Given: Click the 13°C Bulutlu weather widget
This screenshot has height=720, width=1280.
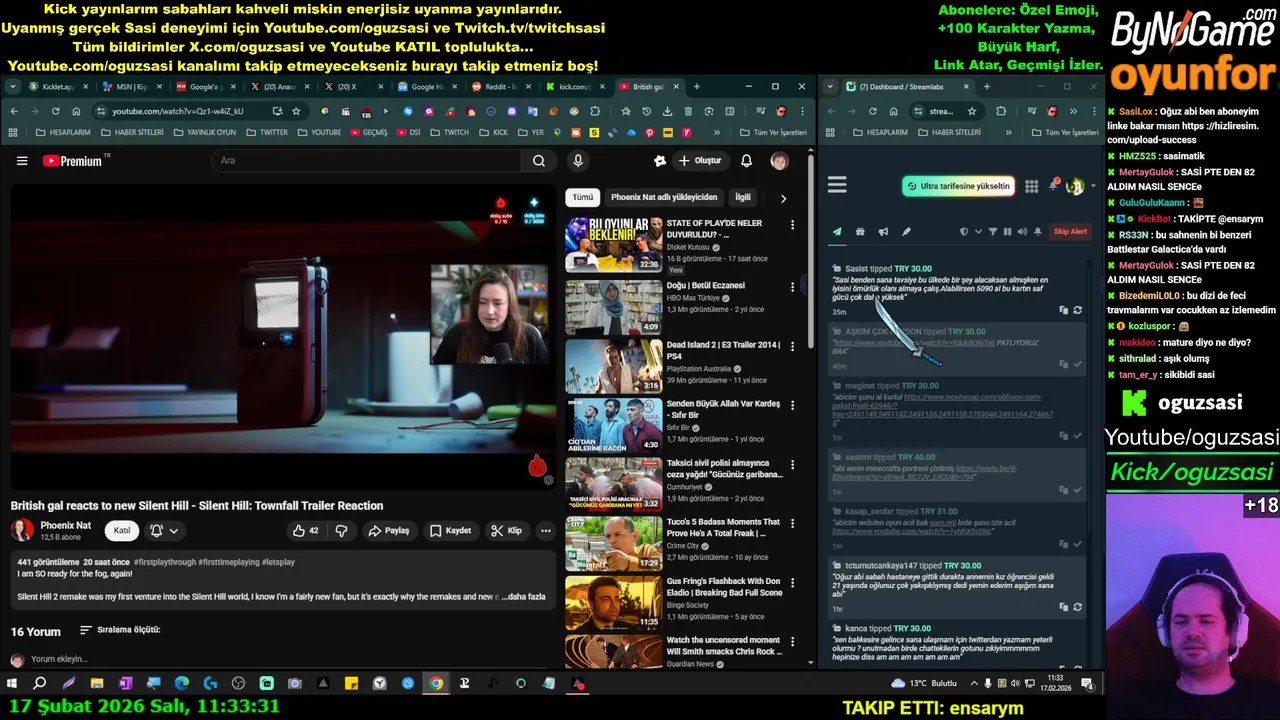Looking at the screenshot, I should [x=924, y=684].
